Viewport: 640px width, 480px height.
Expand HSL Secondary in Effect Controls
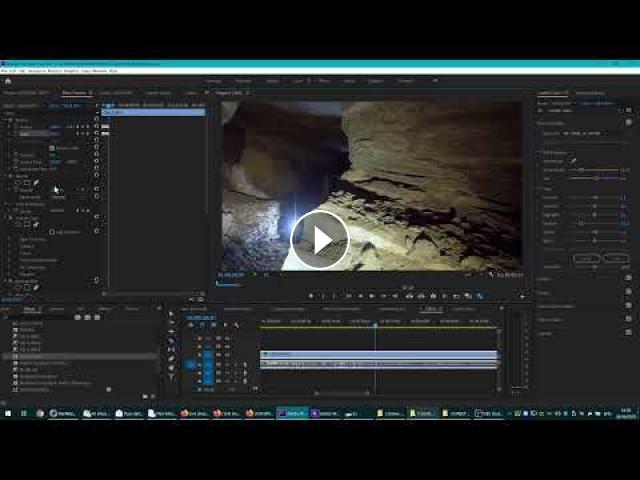(10, 267)
